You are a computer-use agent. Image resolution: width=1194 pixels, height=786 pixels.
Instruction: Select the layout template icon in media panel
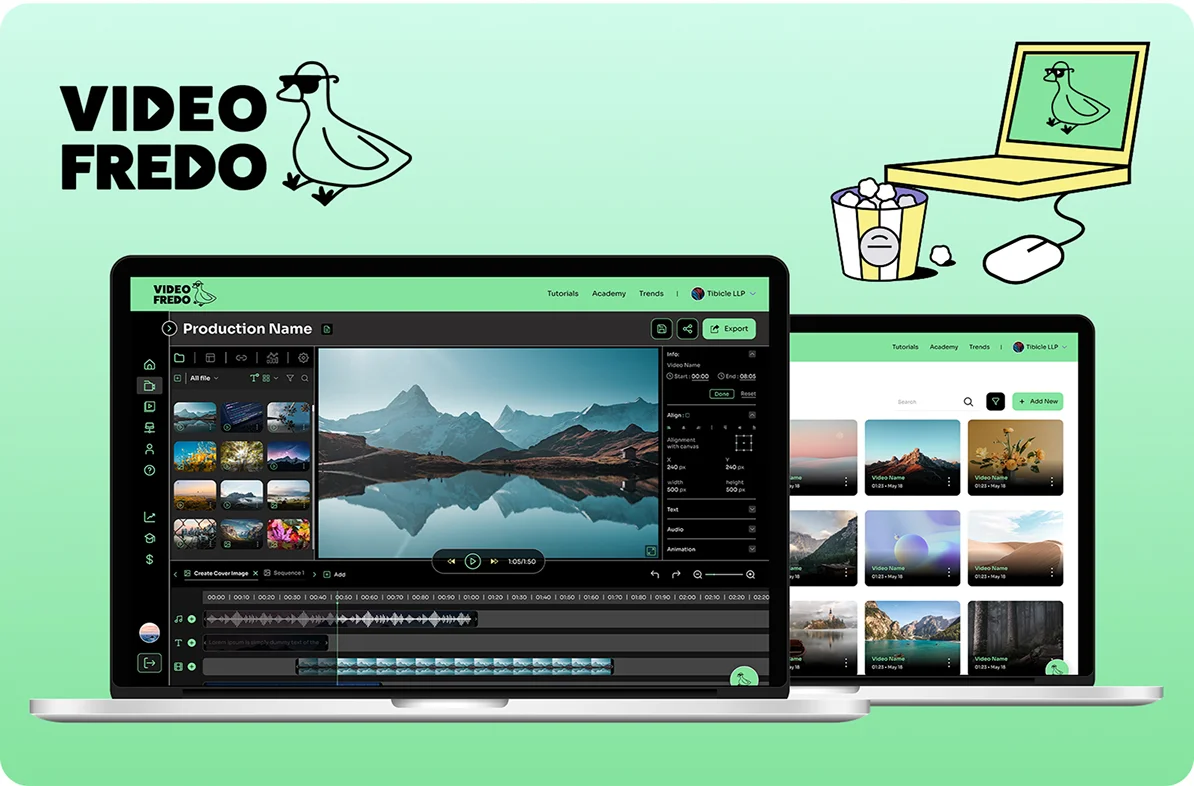210,358
